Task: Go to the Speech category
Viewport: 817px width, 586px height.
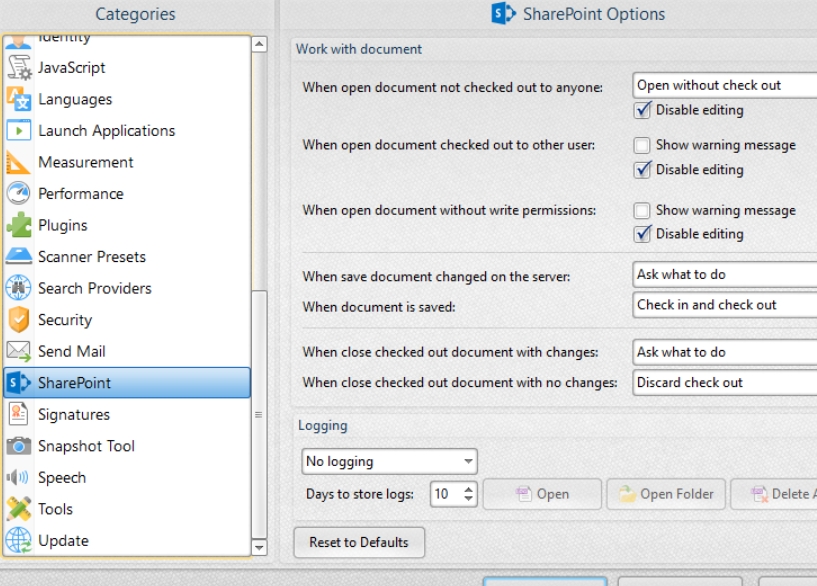Action: [x=127, y=477]
